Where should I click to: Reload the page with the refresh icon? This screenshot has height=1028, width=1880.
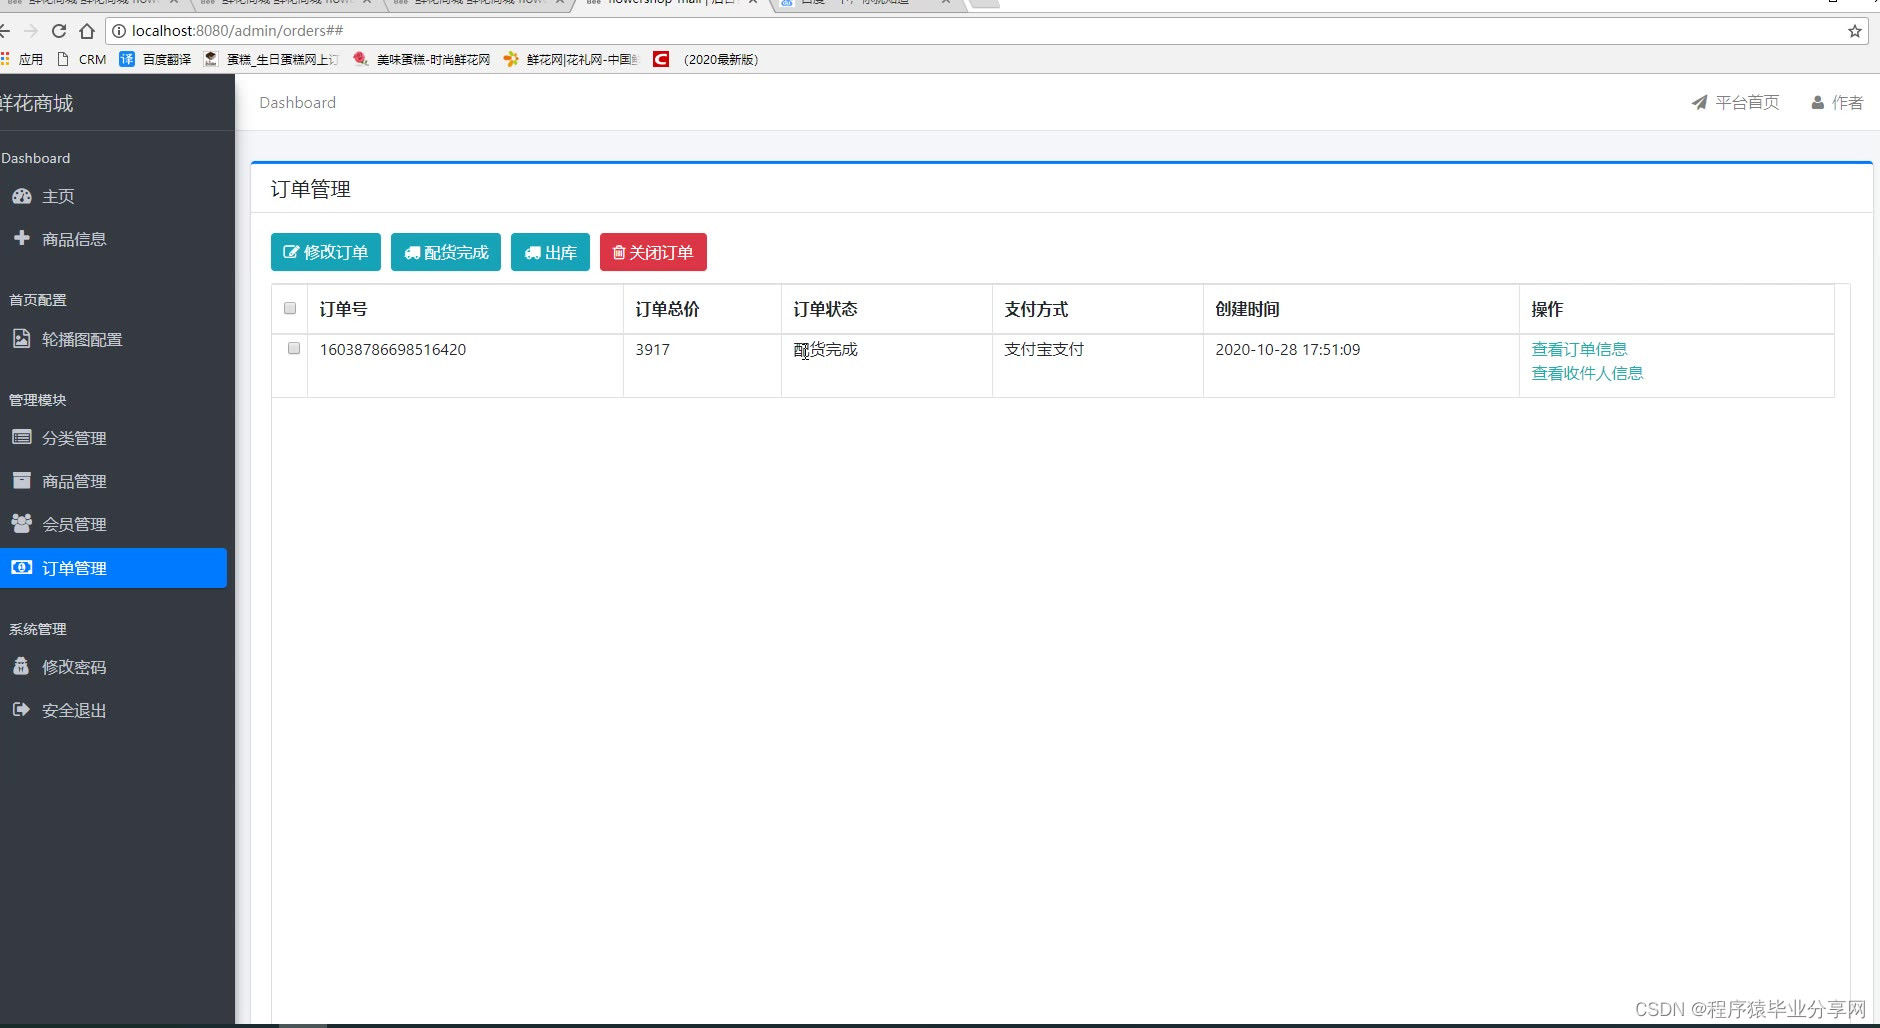click(x=59, y=31)
